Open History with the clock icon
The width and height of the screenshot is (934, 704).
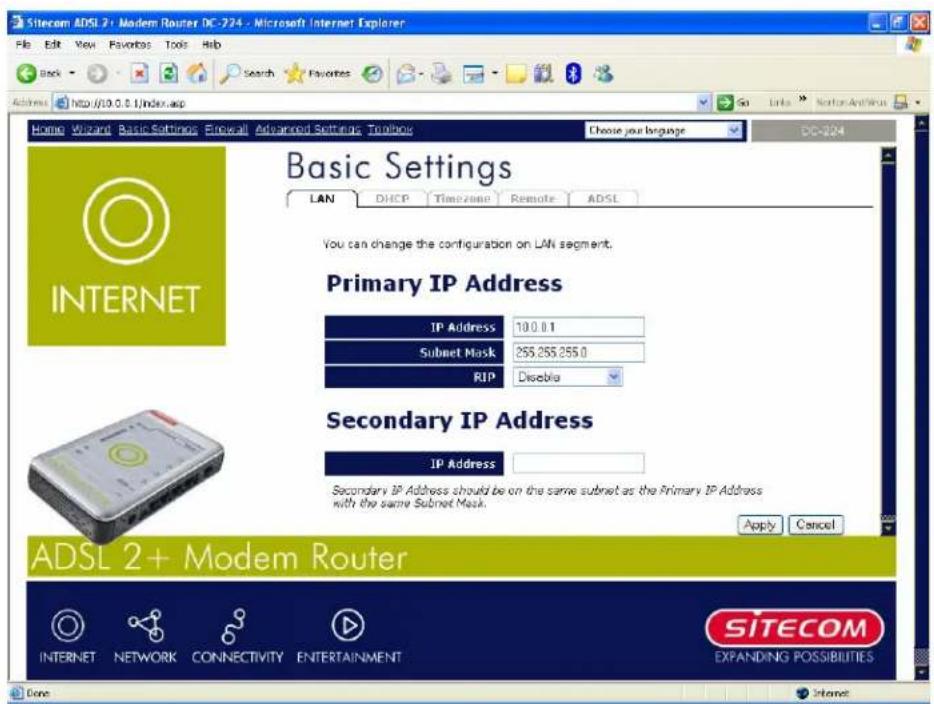pyautogui.click(x=373, y=74)
